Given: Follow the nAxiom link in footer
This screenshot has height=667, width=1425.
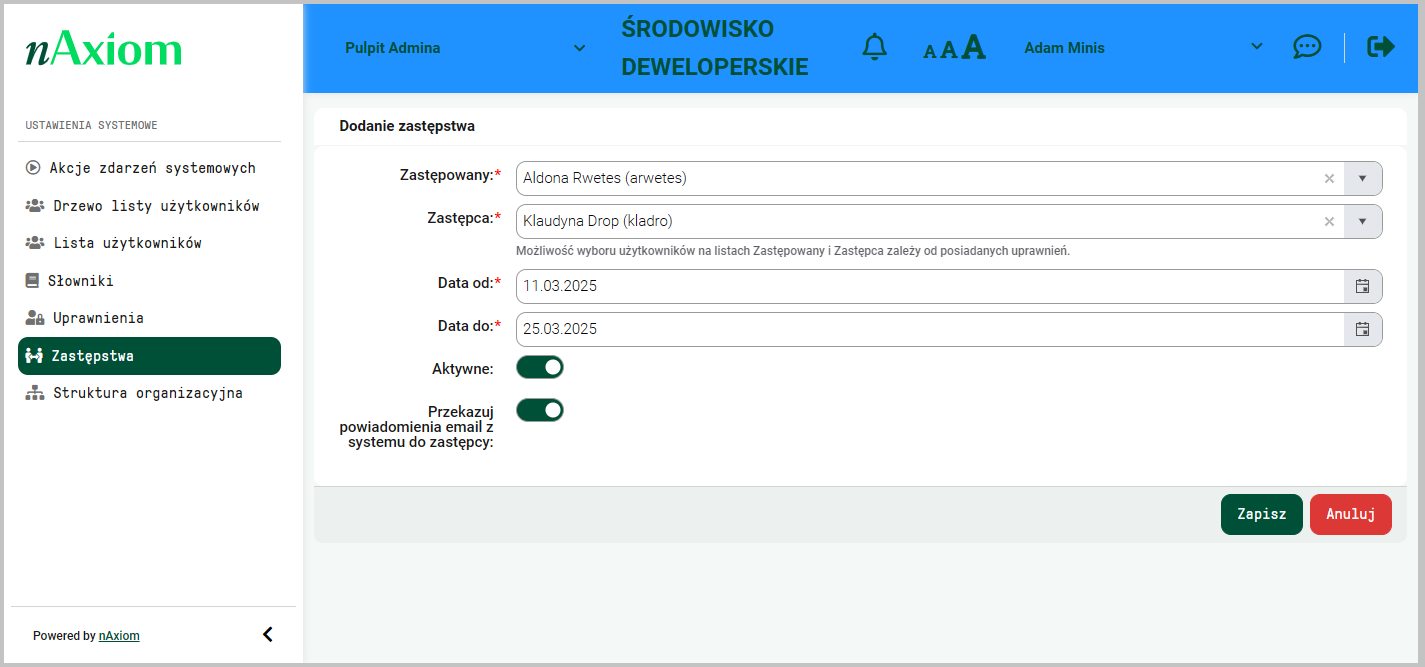Looking at the screenshot, I should [119, 636].
